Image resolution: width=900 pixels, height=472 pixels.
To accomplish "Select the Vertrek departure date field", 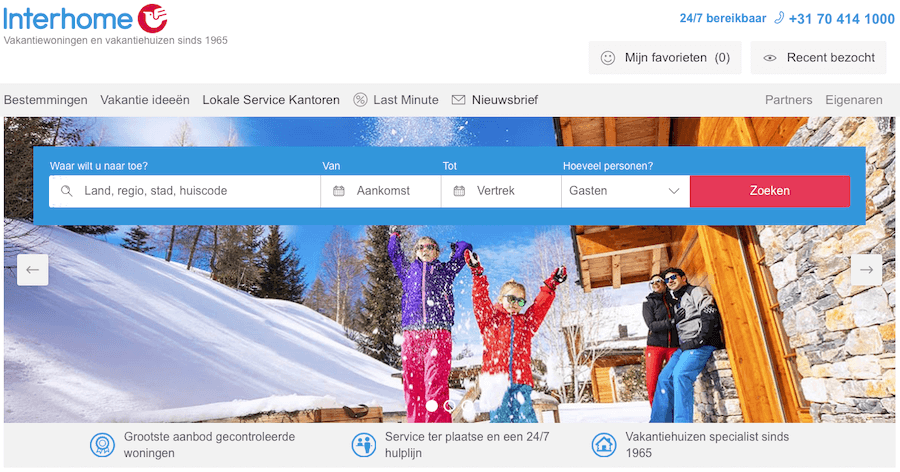I will coord(501,191).
